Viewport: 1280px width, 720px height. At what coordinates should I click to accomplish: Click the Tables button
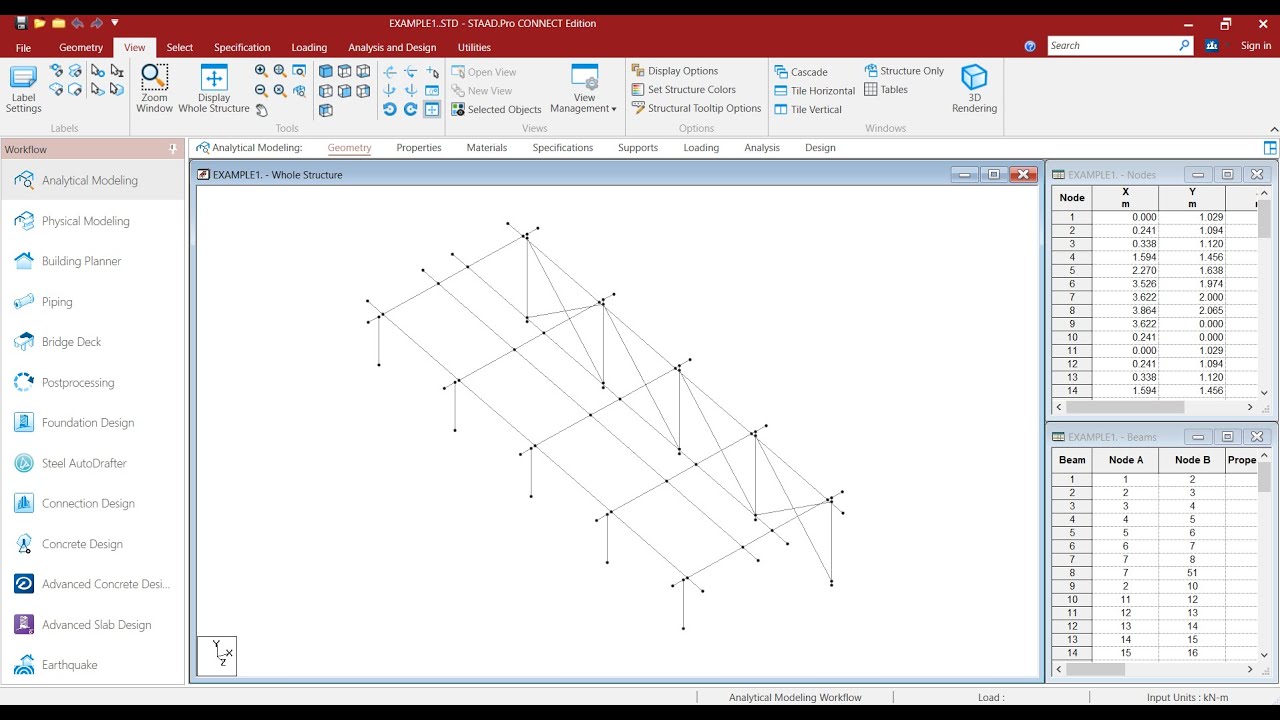coord(886,90)
